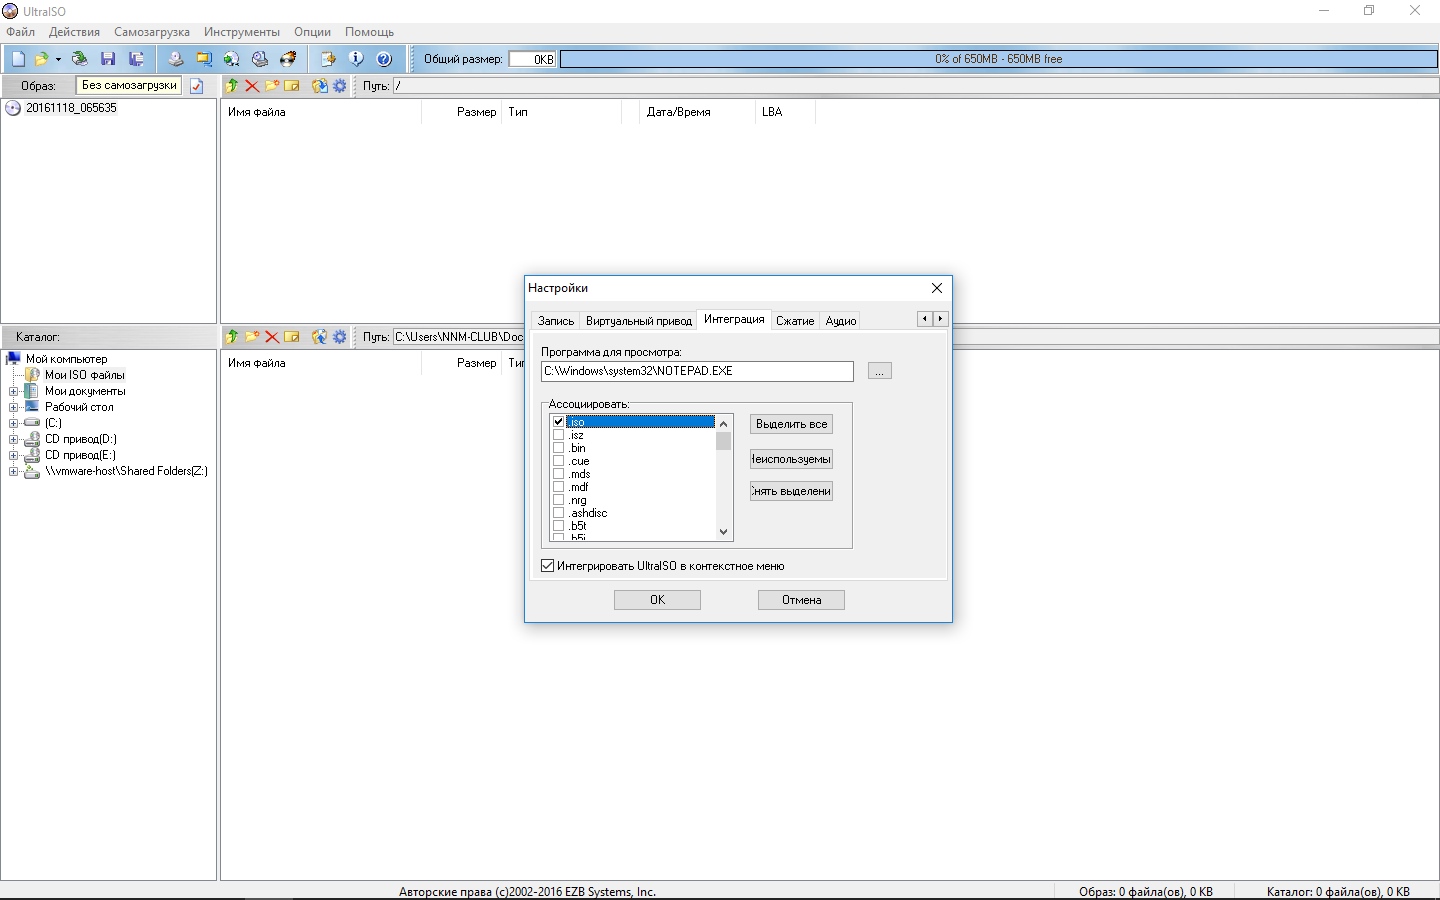Click the Make CD/DVD image icon
This screenshot has height=900, width=1440.
176,59
